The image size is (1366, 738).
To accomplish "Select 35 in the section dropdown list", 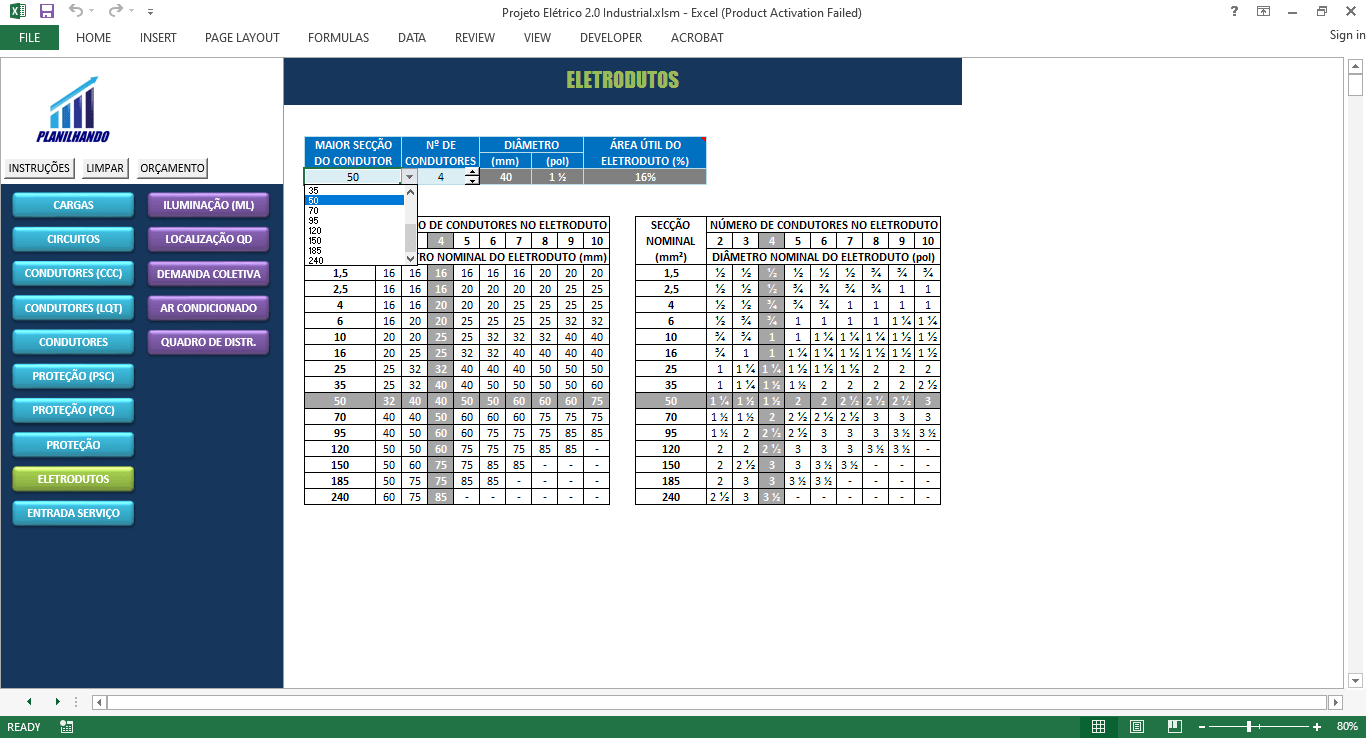I will 354,190.
